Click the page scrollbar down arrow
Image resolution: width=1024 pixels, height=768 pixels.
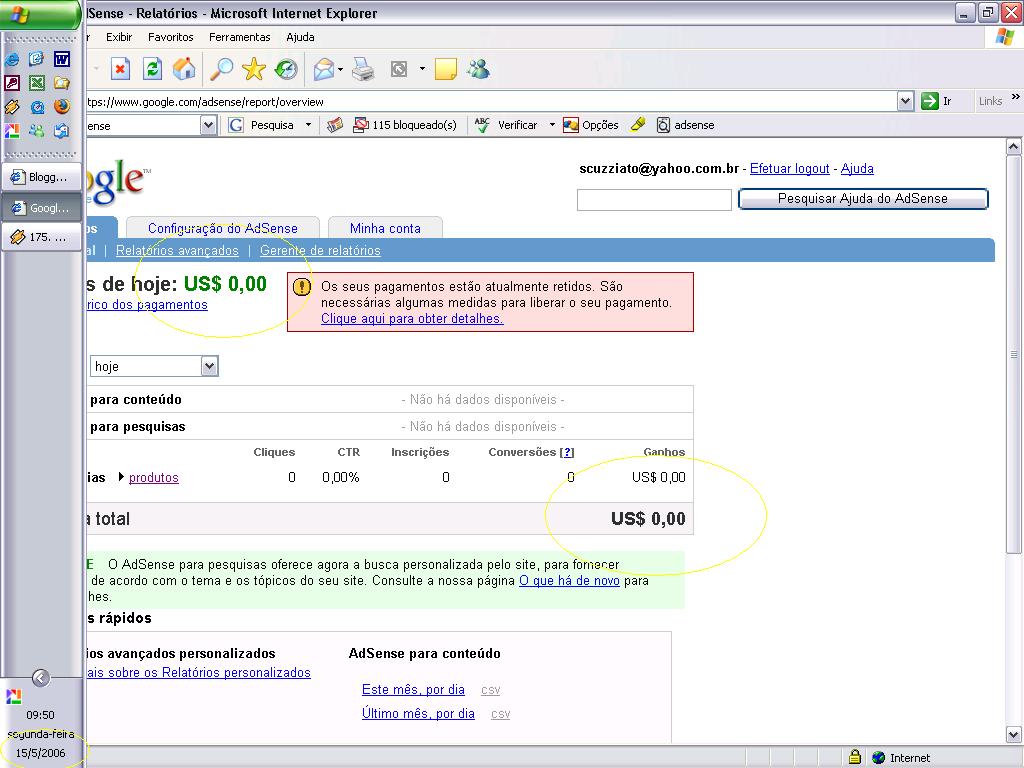click(x=1013, y=734)
